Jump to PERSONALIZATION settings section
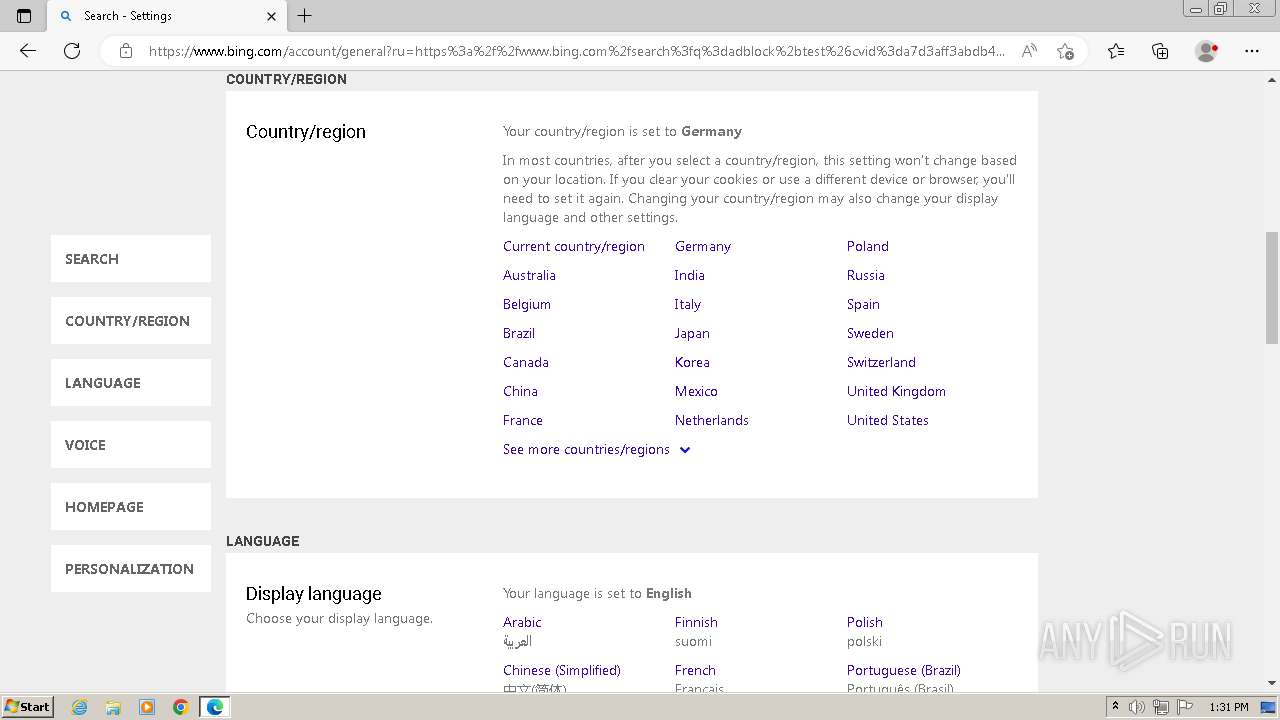 (x=131, y=569)
